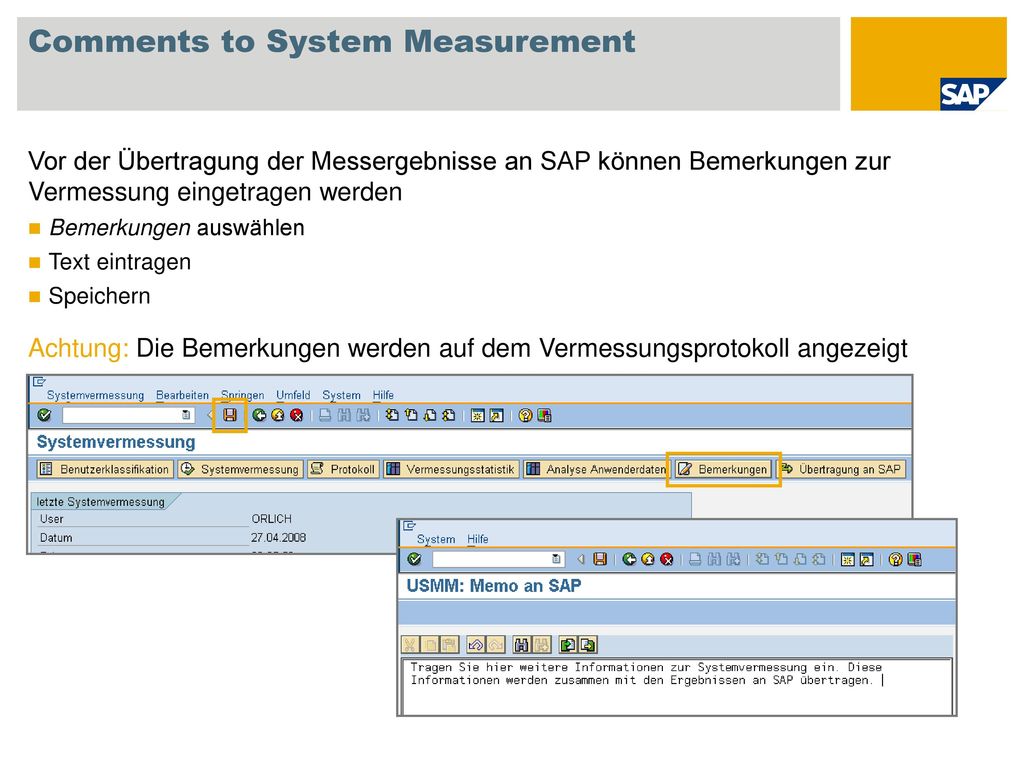
Task: Click Customize Local Layout icon in Systemvermessung toolbar
Action: tap(544, 415)
